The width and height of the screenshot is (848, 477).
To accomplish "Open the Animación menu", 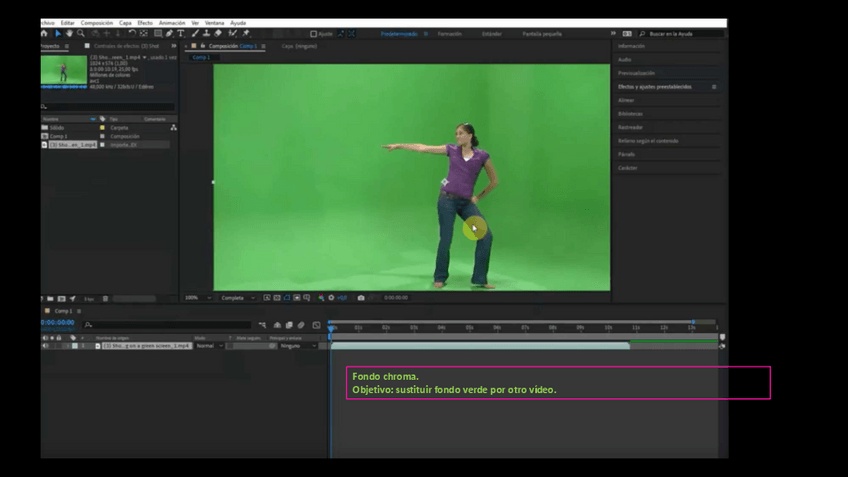I will 172,22.
